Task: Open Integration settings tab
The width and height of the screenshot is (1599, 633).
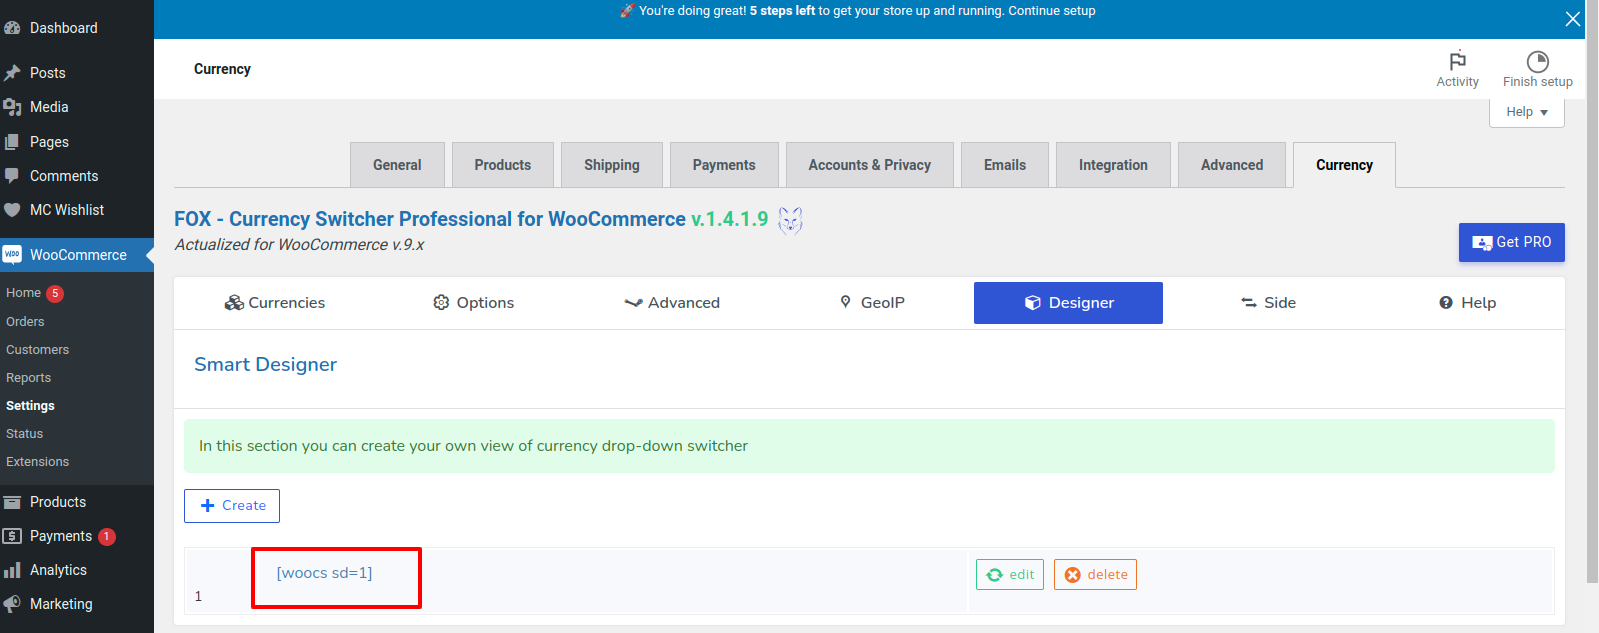Action: click(x=1113, y=165)
